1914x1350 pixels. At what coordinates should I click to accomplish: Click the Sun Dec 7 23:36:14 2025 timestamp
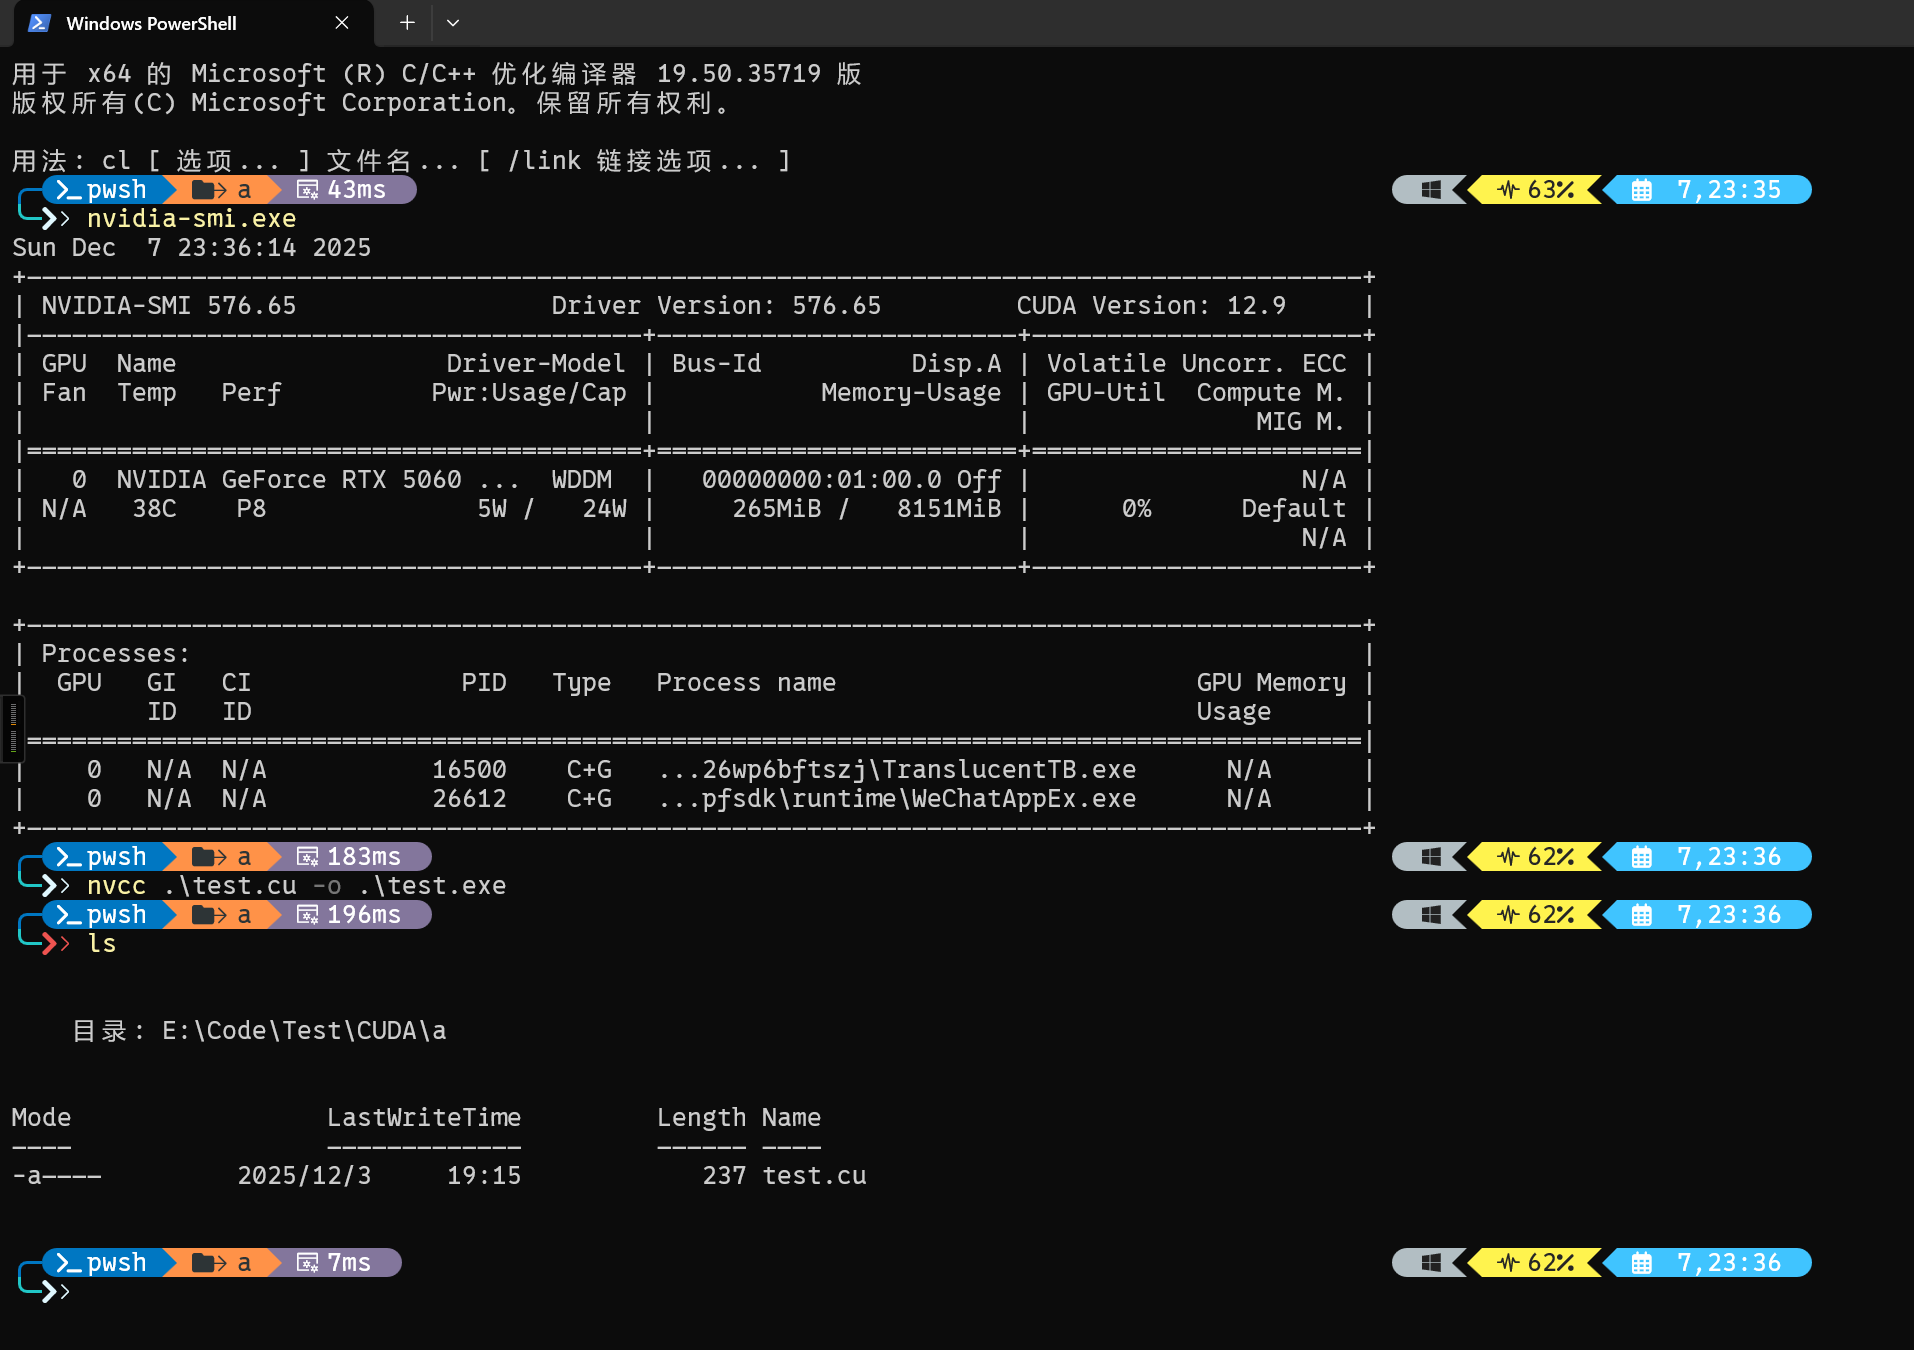(x=191, y=248)
